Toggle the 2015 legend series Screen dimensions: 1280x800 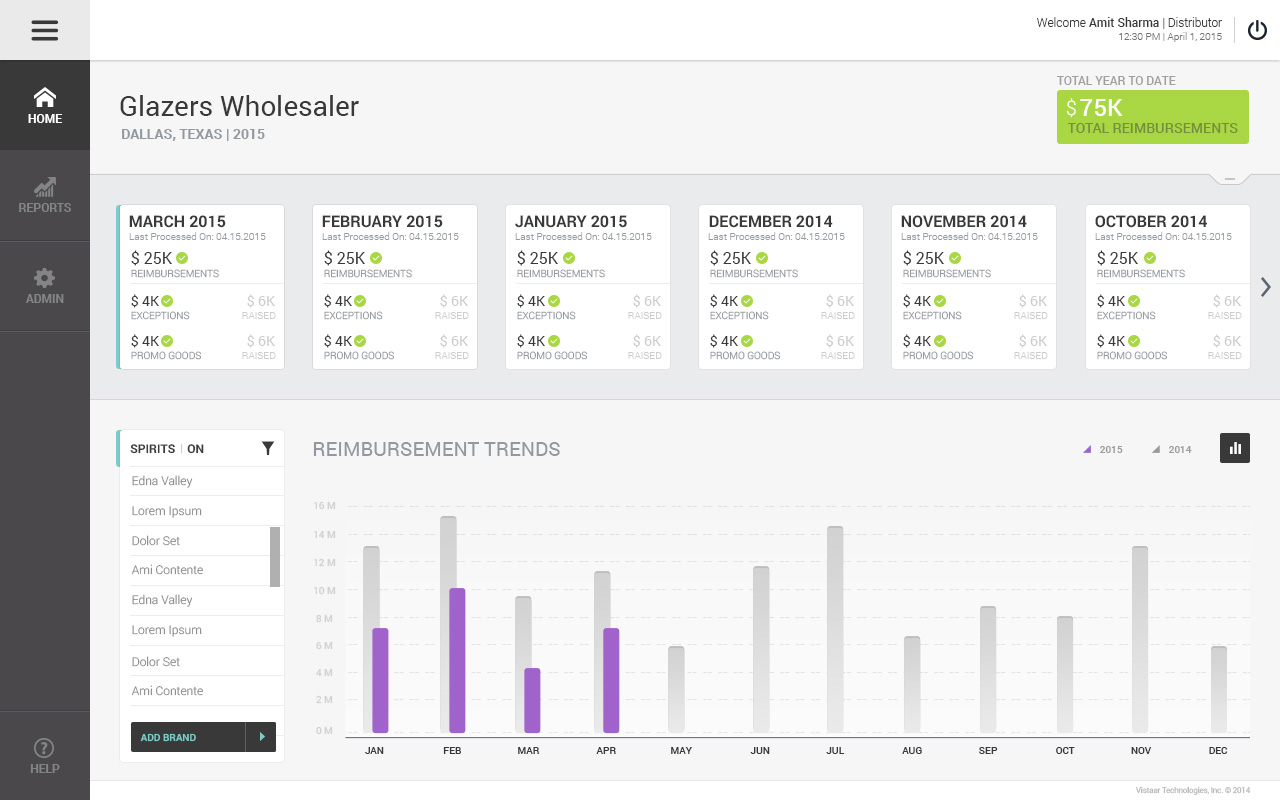[x=1103, y=450]
